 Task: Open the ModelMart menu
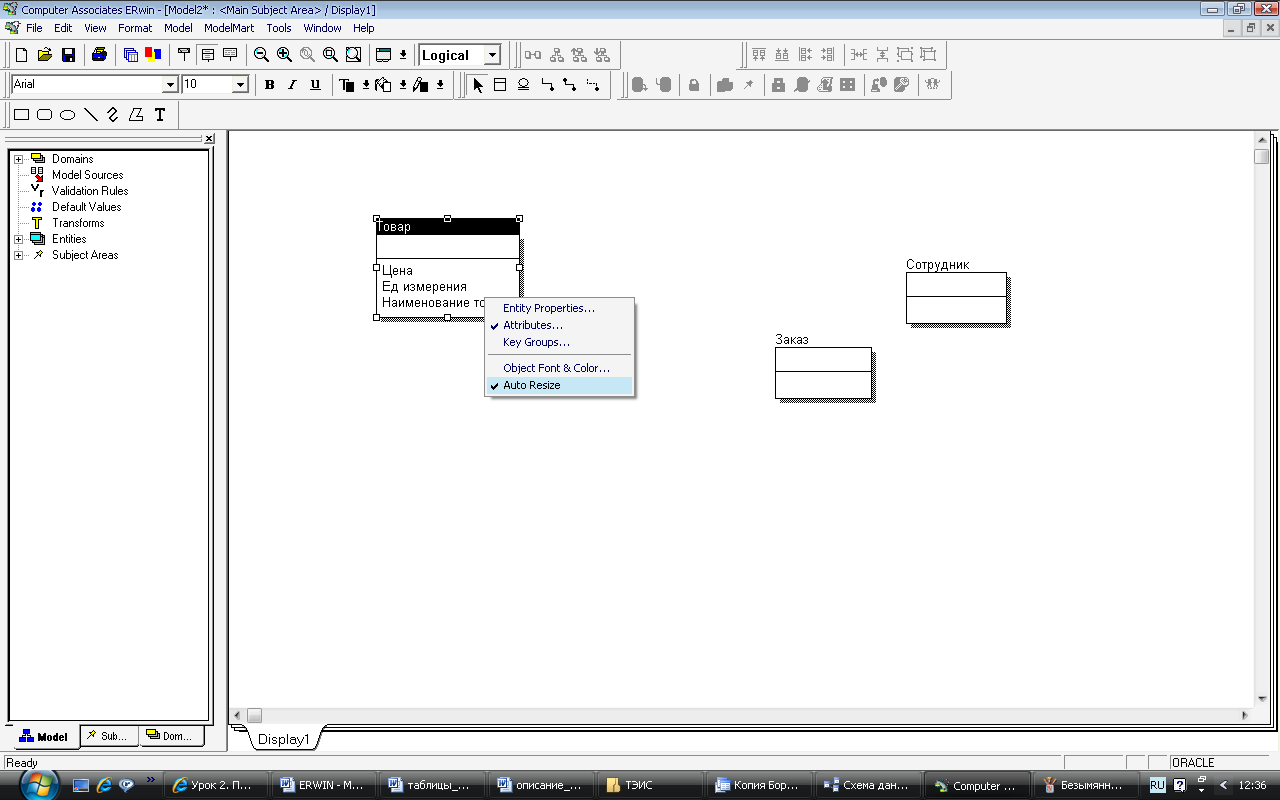(229, 28)
